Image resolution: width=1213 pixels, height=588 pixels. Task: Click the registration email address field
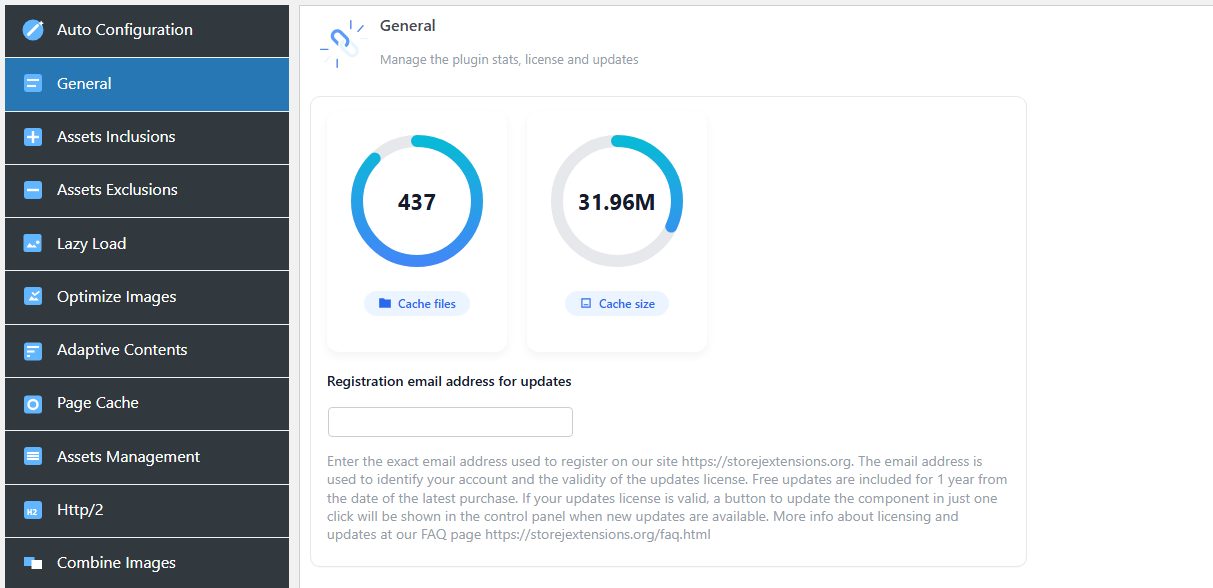pyautogui.click(x=449, y=421)
